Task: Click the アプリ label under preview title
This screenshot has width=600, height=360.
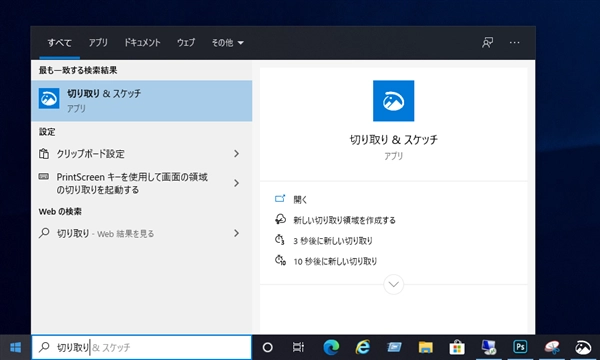Action: pyautogui.click(x=393, y=156)
